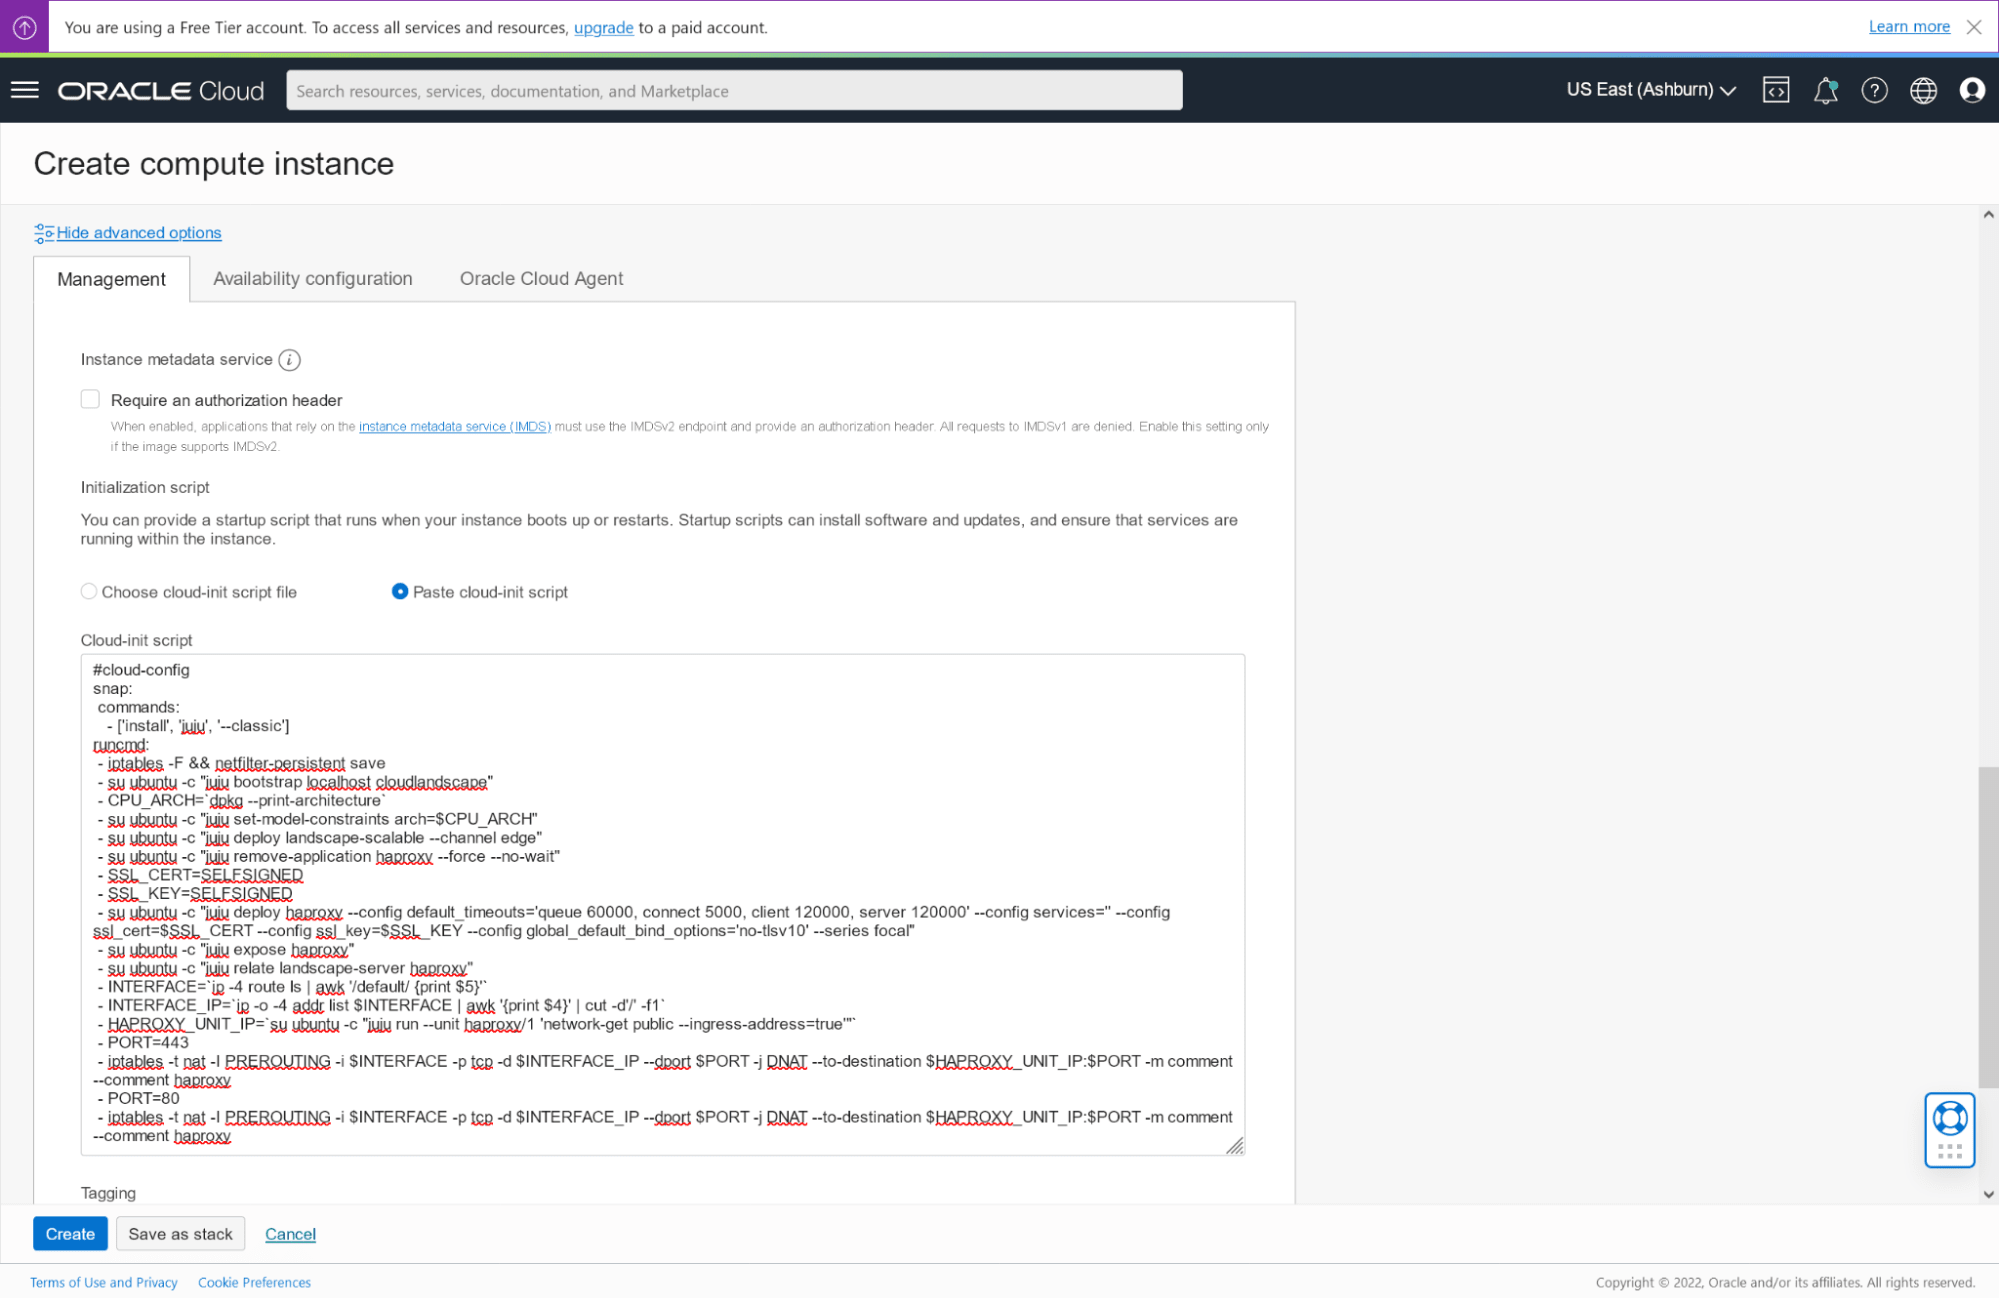Open instance metadata service (IMDS) link
The width and height of the screenshot is (1999, 1299).
(455, 427)
